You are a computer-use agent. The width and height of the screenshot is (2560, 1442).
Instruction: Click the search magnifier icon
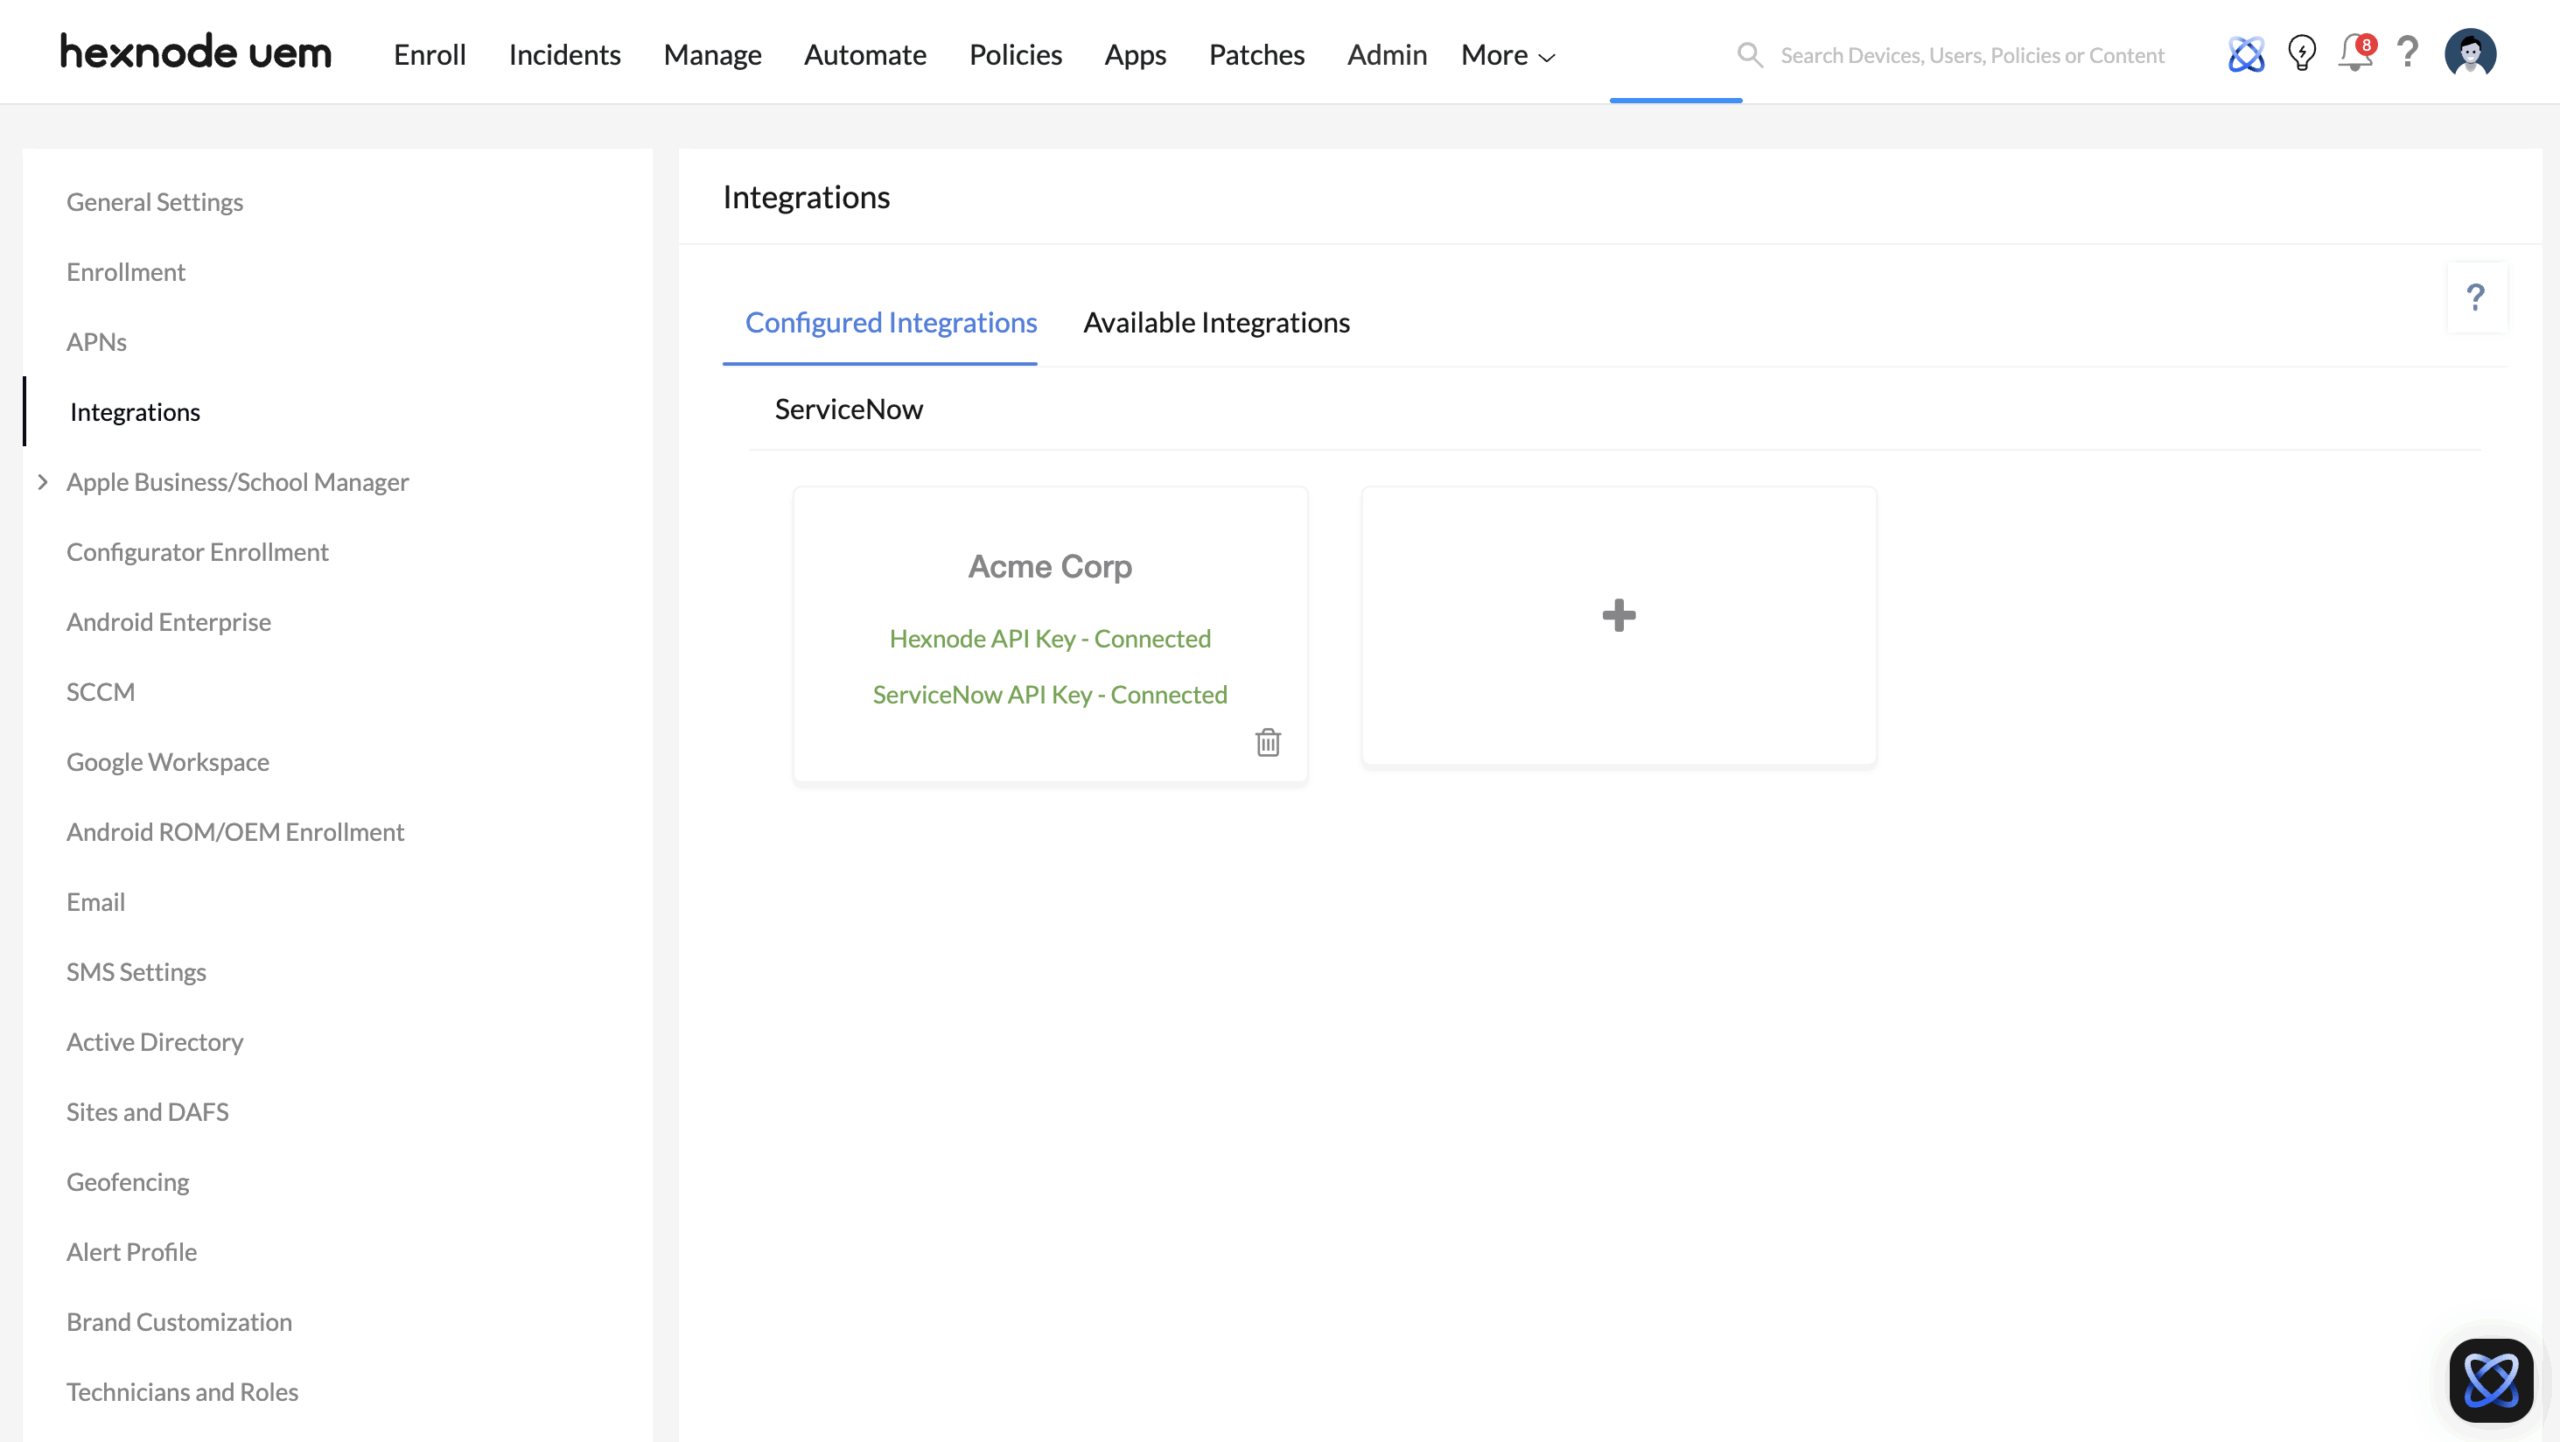[1749, 55]
